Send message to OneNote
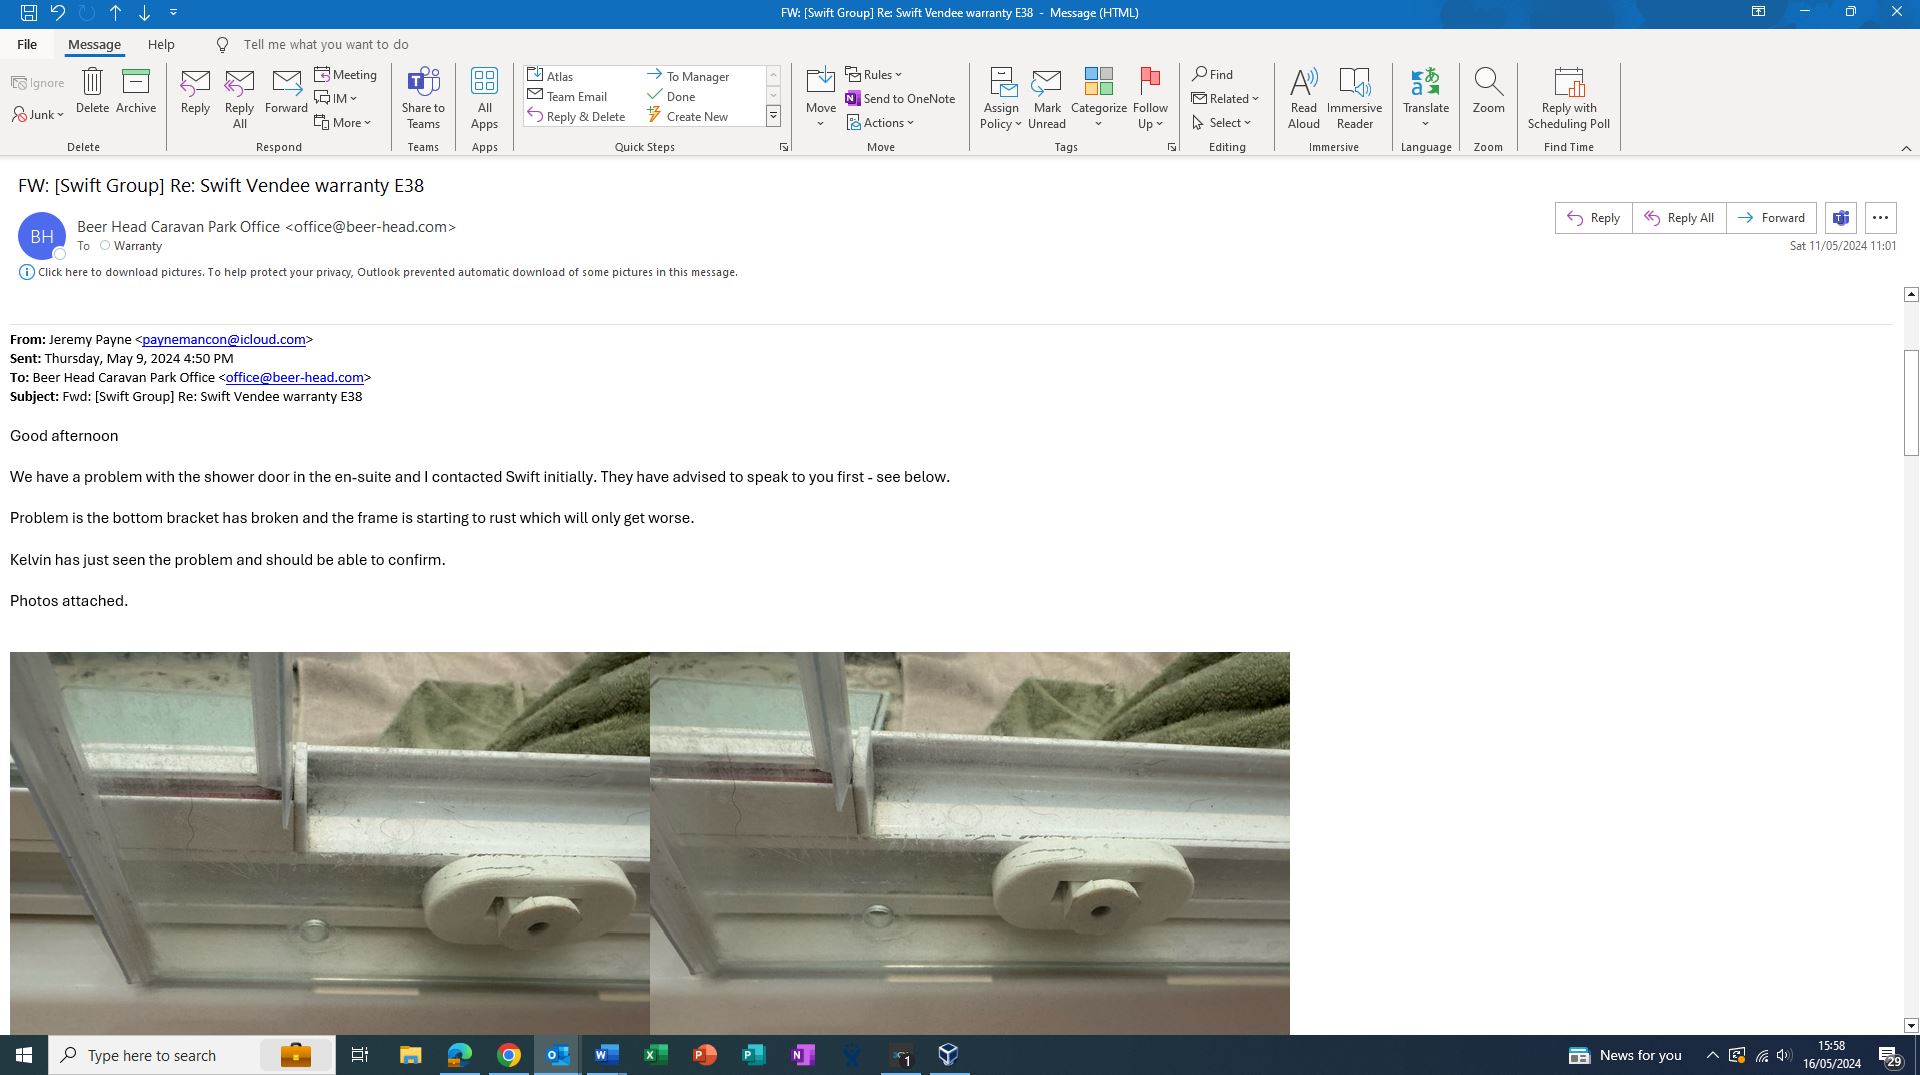The height and width of the screenshot is (1075, 1920). pos(900,98)
